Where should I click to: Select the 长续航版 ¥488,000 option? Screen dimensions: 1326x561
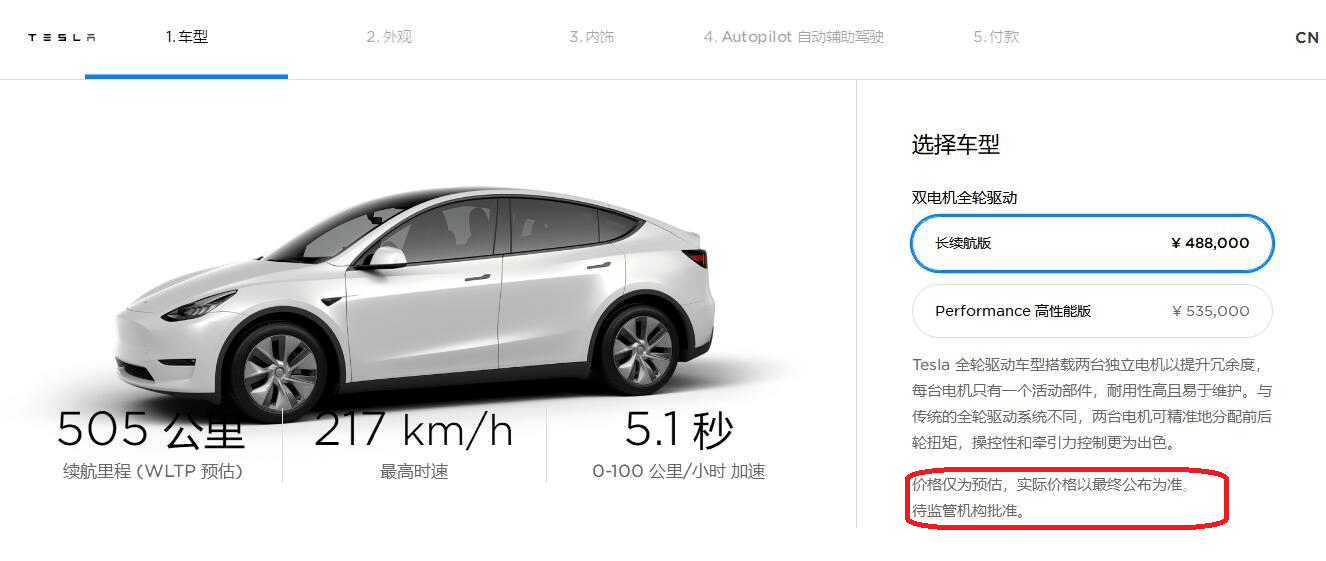pyautogui.click(x=1092, y=243)
